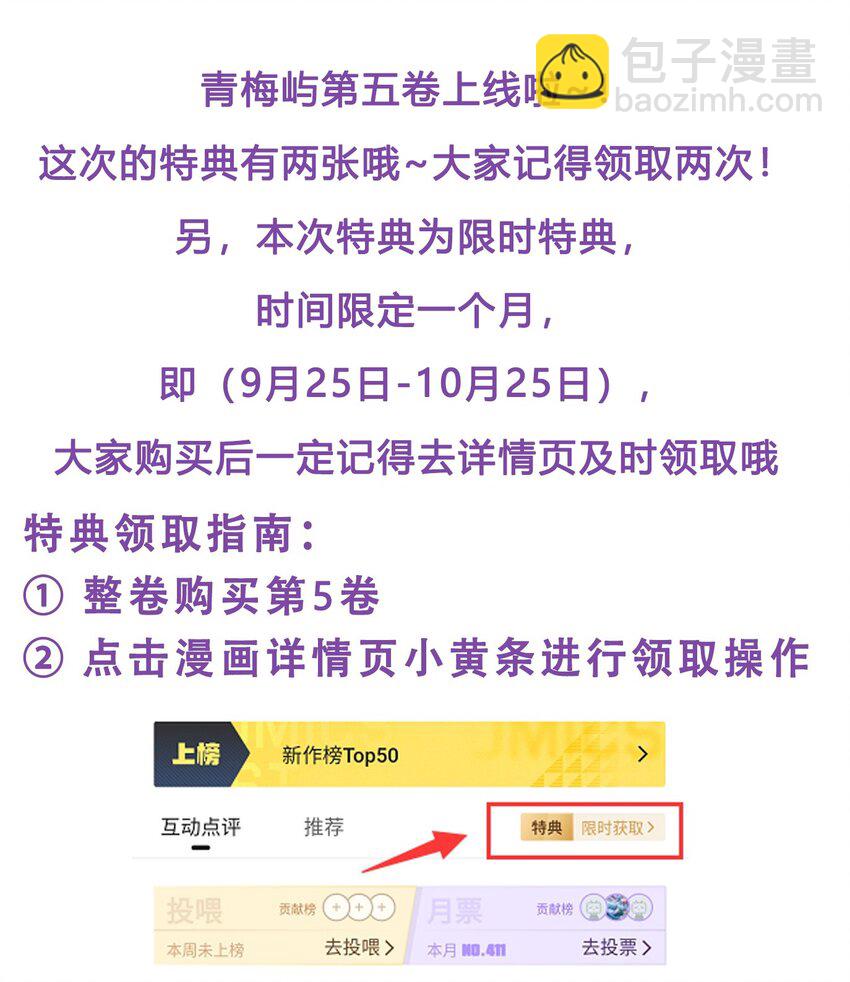Click the 特典 gold badge

coord(546,828)
